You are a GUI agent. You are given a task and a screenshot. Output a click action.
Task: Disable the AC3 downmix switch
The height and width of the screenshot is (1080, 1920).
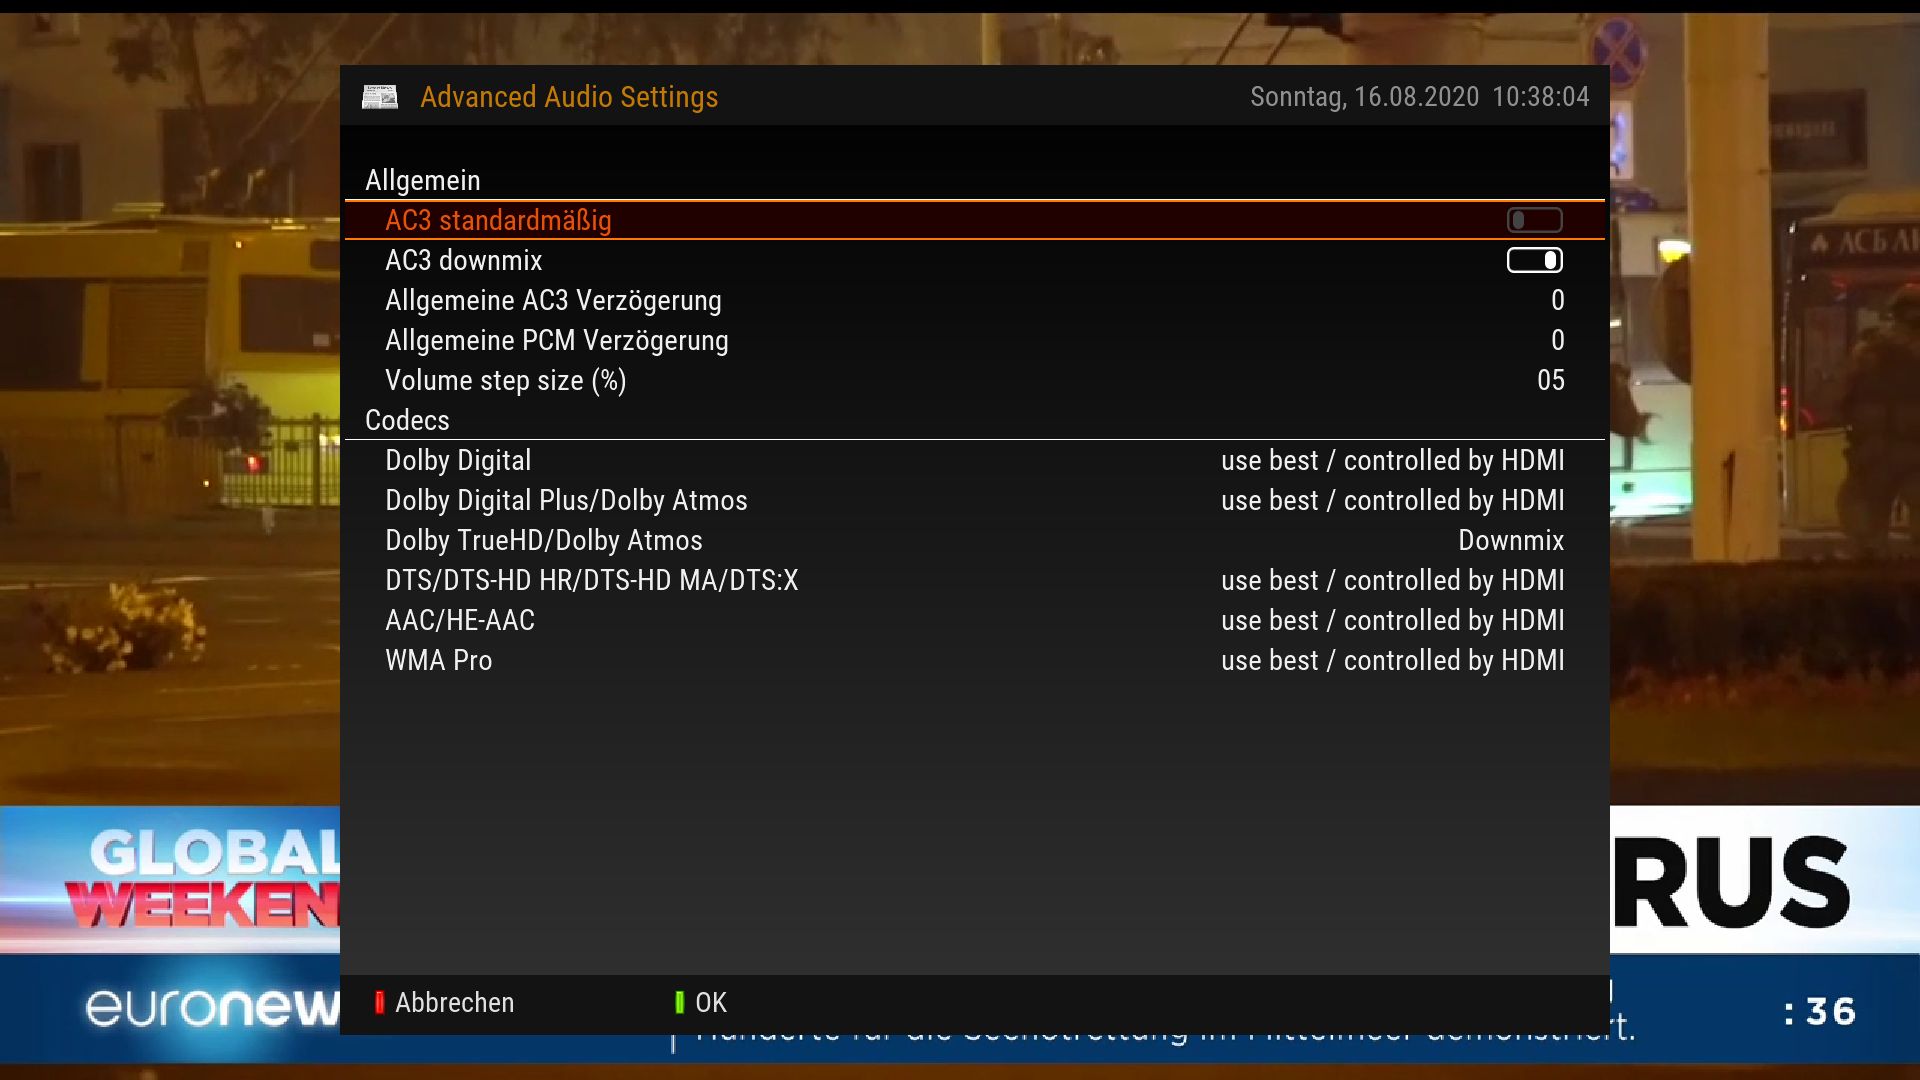[x=1534, y=260]
